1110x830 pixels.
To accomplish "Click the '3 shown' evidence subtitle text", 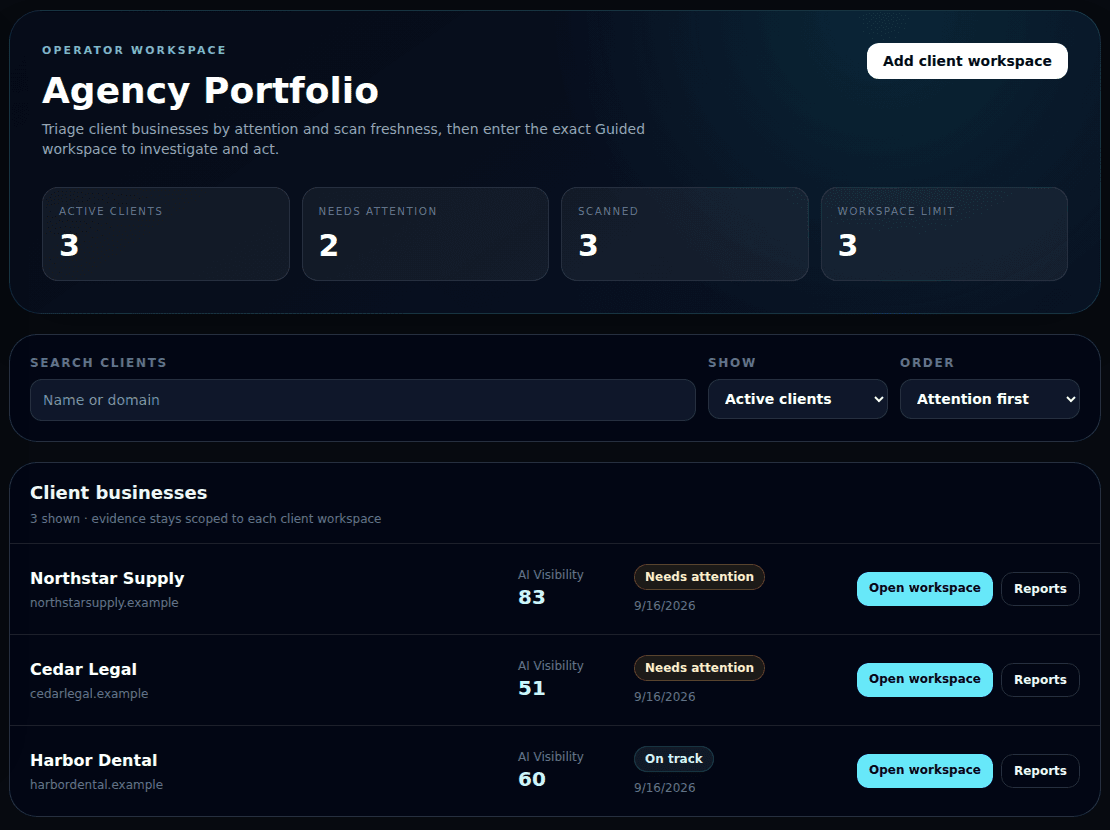I will click(205, 519).
